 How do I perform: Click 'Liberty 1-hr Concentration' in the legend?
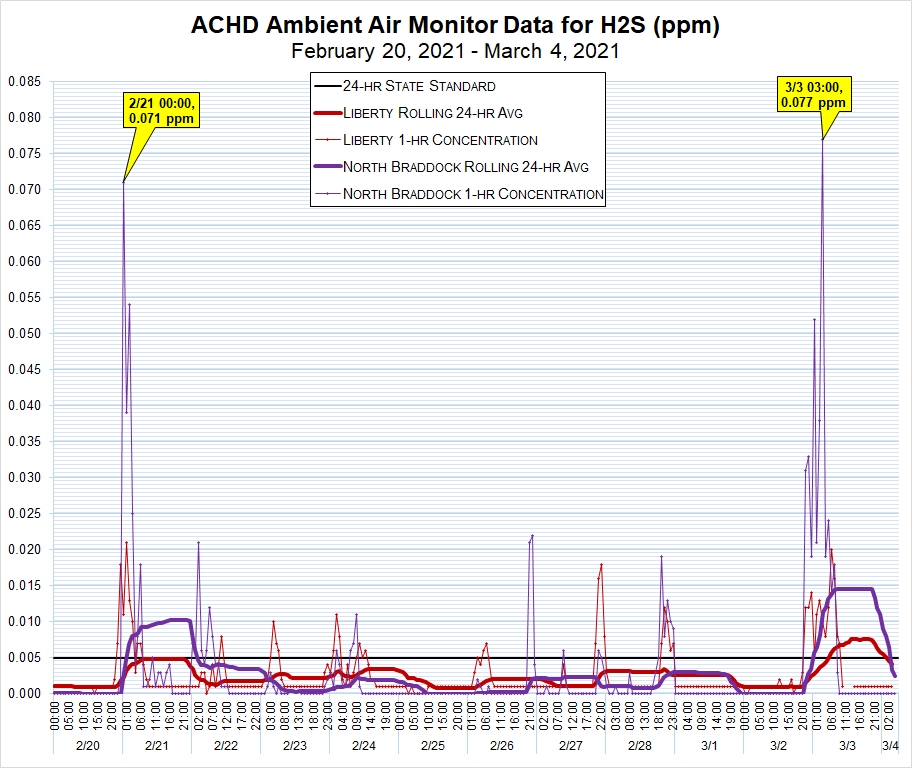tap(440, 140)
